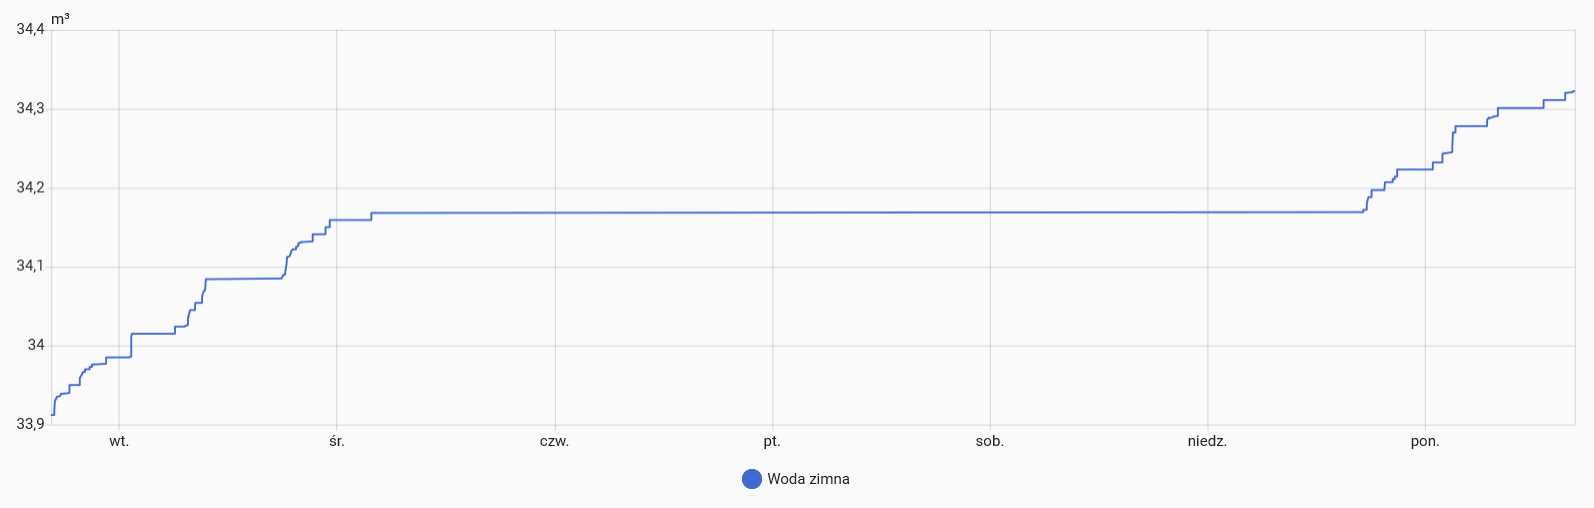
Task: Click flat line segment above the pt. label
Action: (772, 212)
